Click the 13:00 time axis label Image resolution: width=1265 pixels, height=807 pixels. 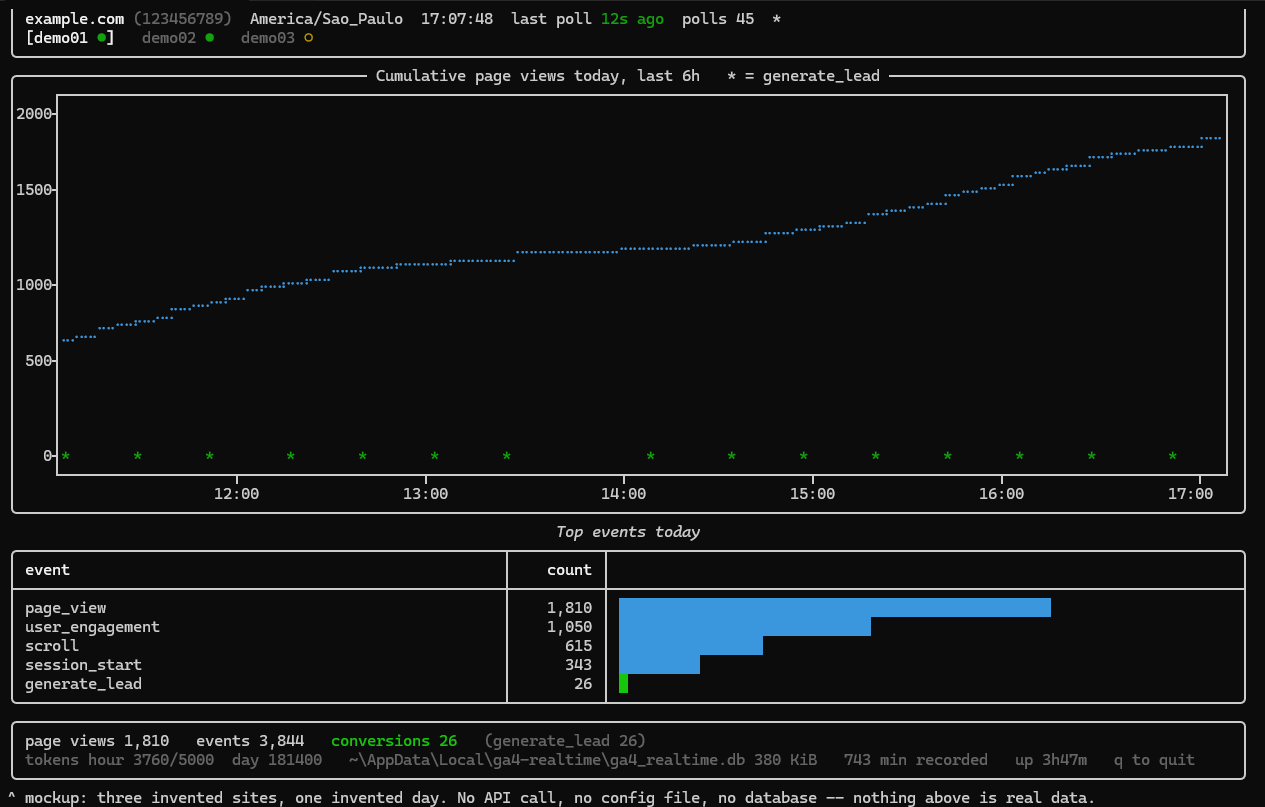(x=425, y=494)
